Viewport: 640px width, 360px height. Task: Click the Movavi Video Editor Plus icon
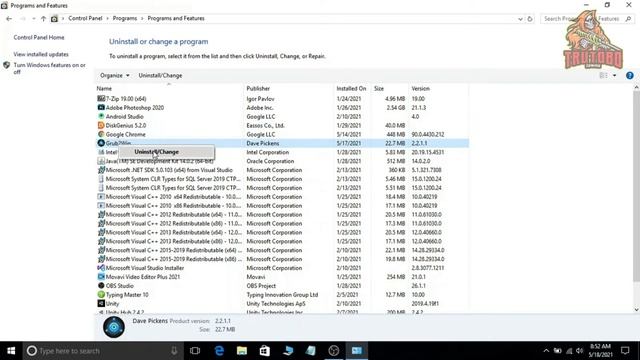(x=101, y=277)
